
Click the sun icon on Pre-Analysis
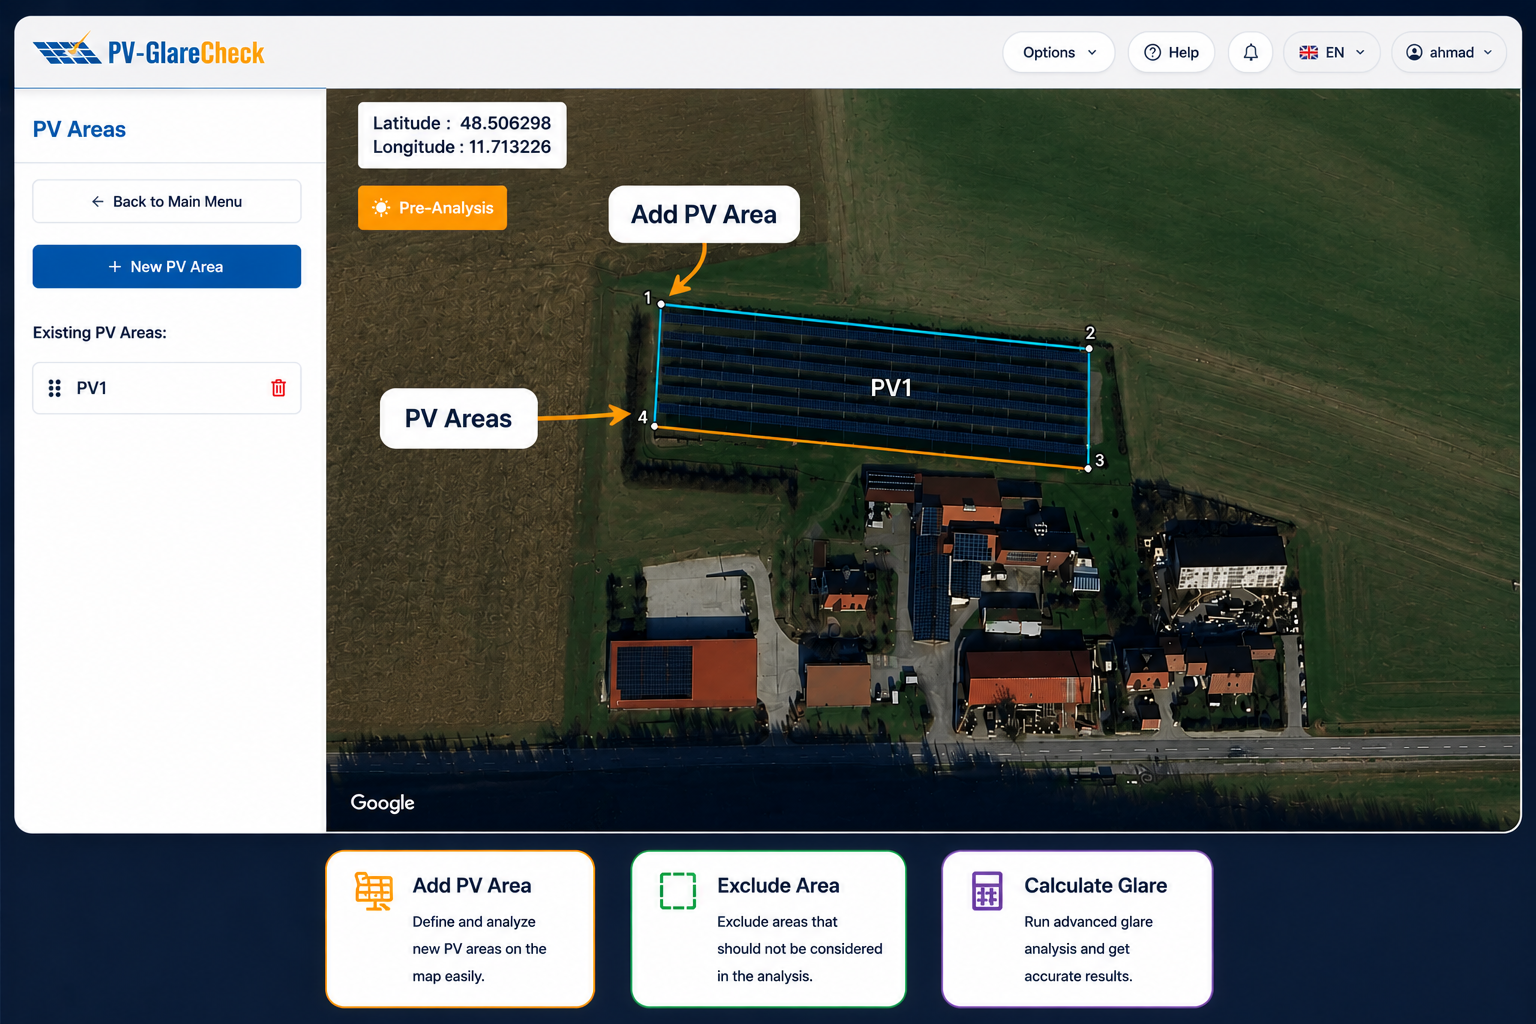click(x=381, y=208)
